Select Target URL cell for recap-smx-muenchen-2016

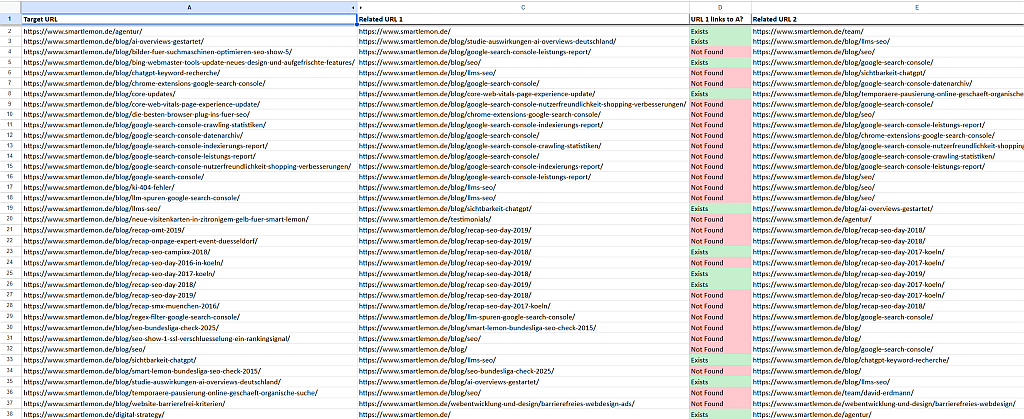(x=189, y=306)
